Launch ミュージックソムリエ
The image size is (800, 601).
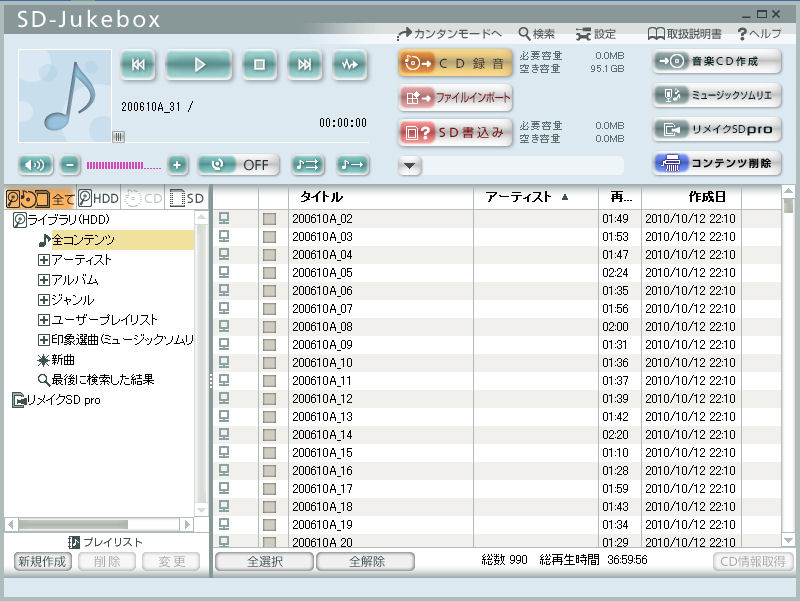click(717, 95)
